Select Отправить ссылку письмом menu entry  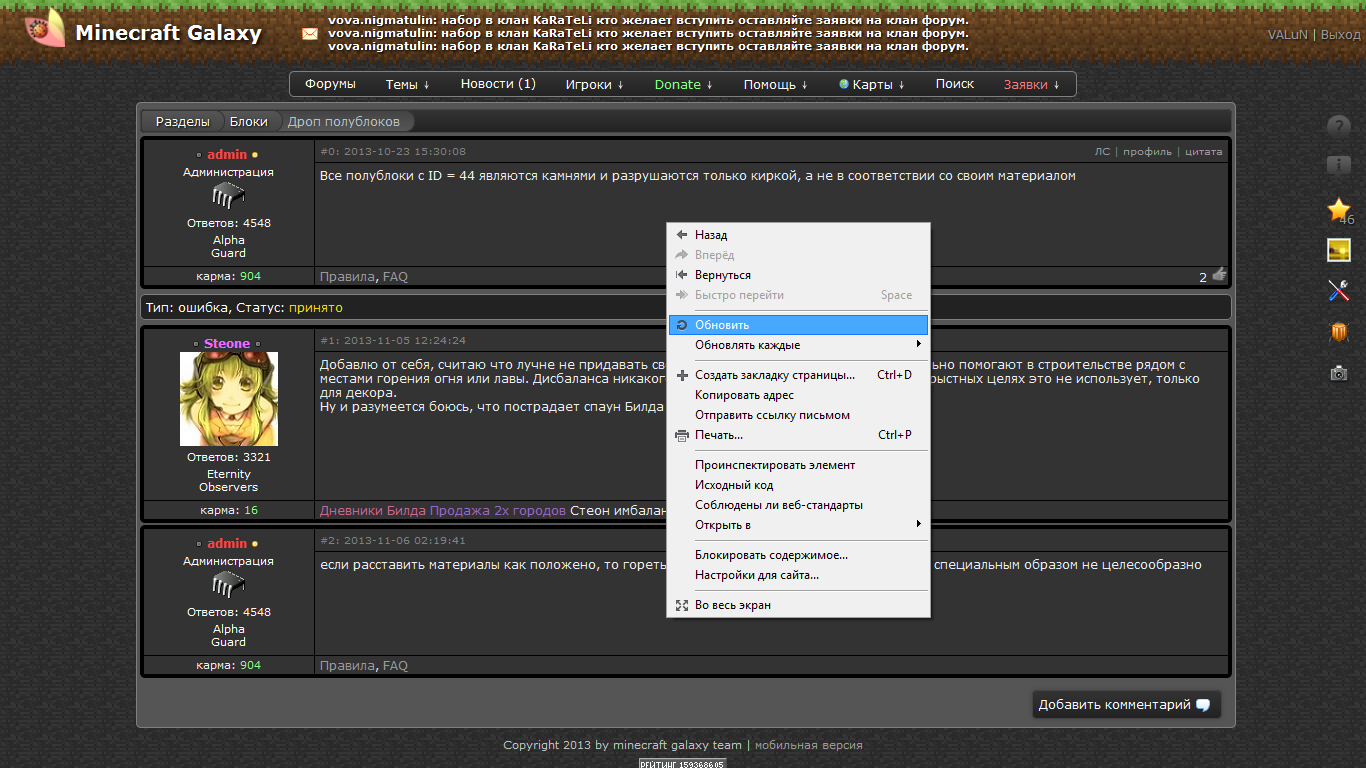[798, 415]
